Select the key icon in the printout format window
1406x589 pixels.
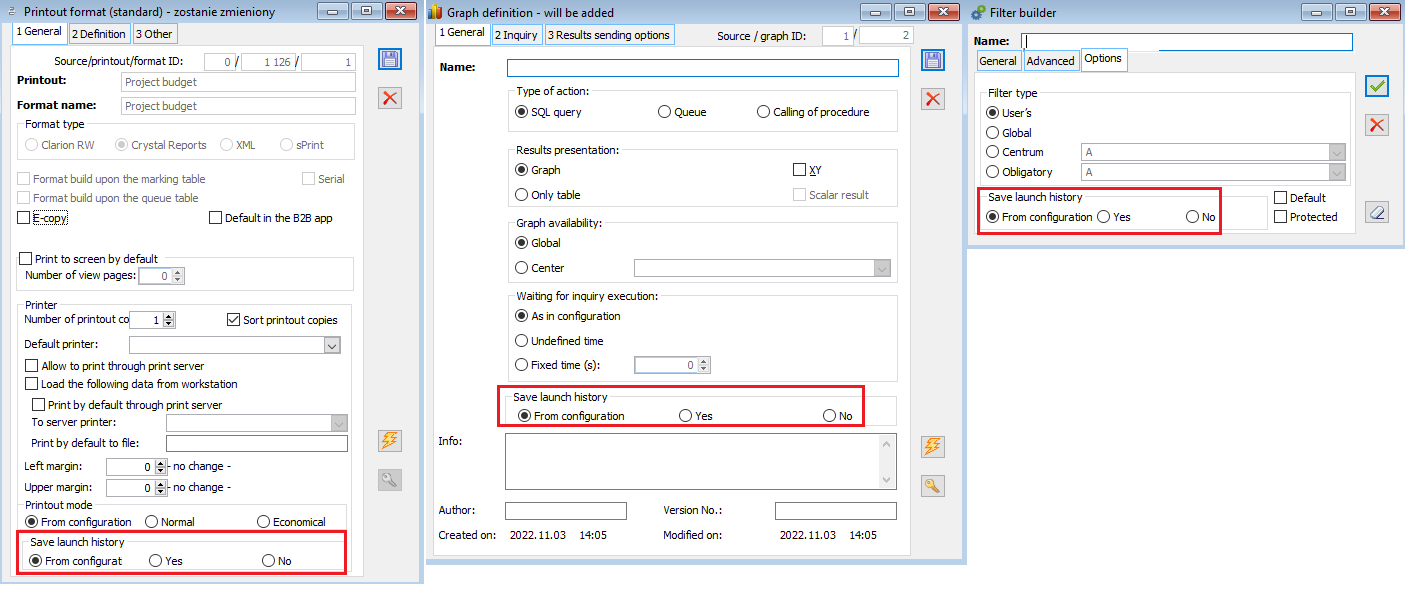coord(390,479)
